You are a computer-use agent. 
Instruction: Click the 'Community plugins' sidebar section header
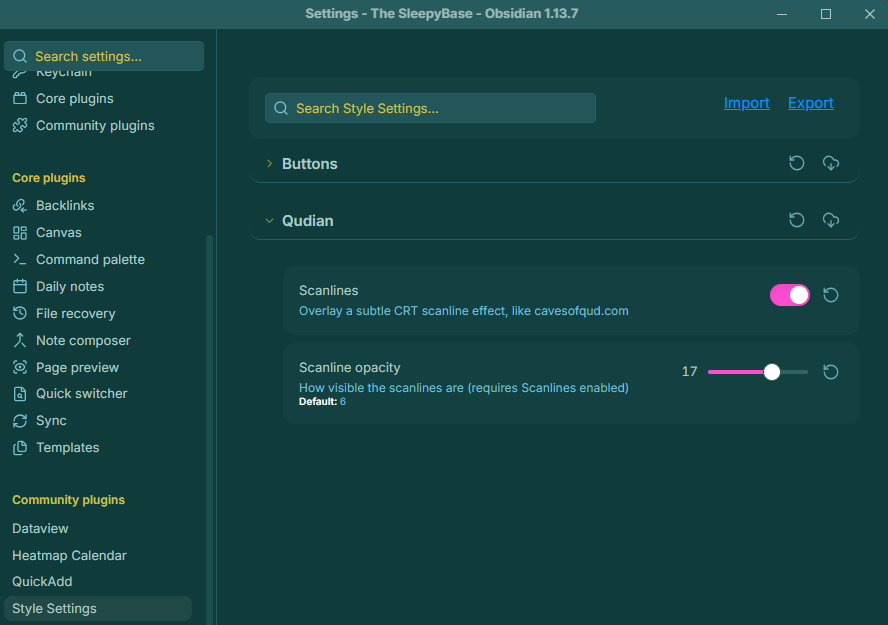click(x=69, y=500)
